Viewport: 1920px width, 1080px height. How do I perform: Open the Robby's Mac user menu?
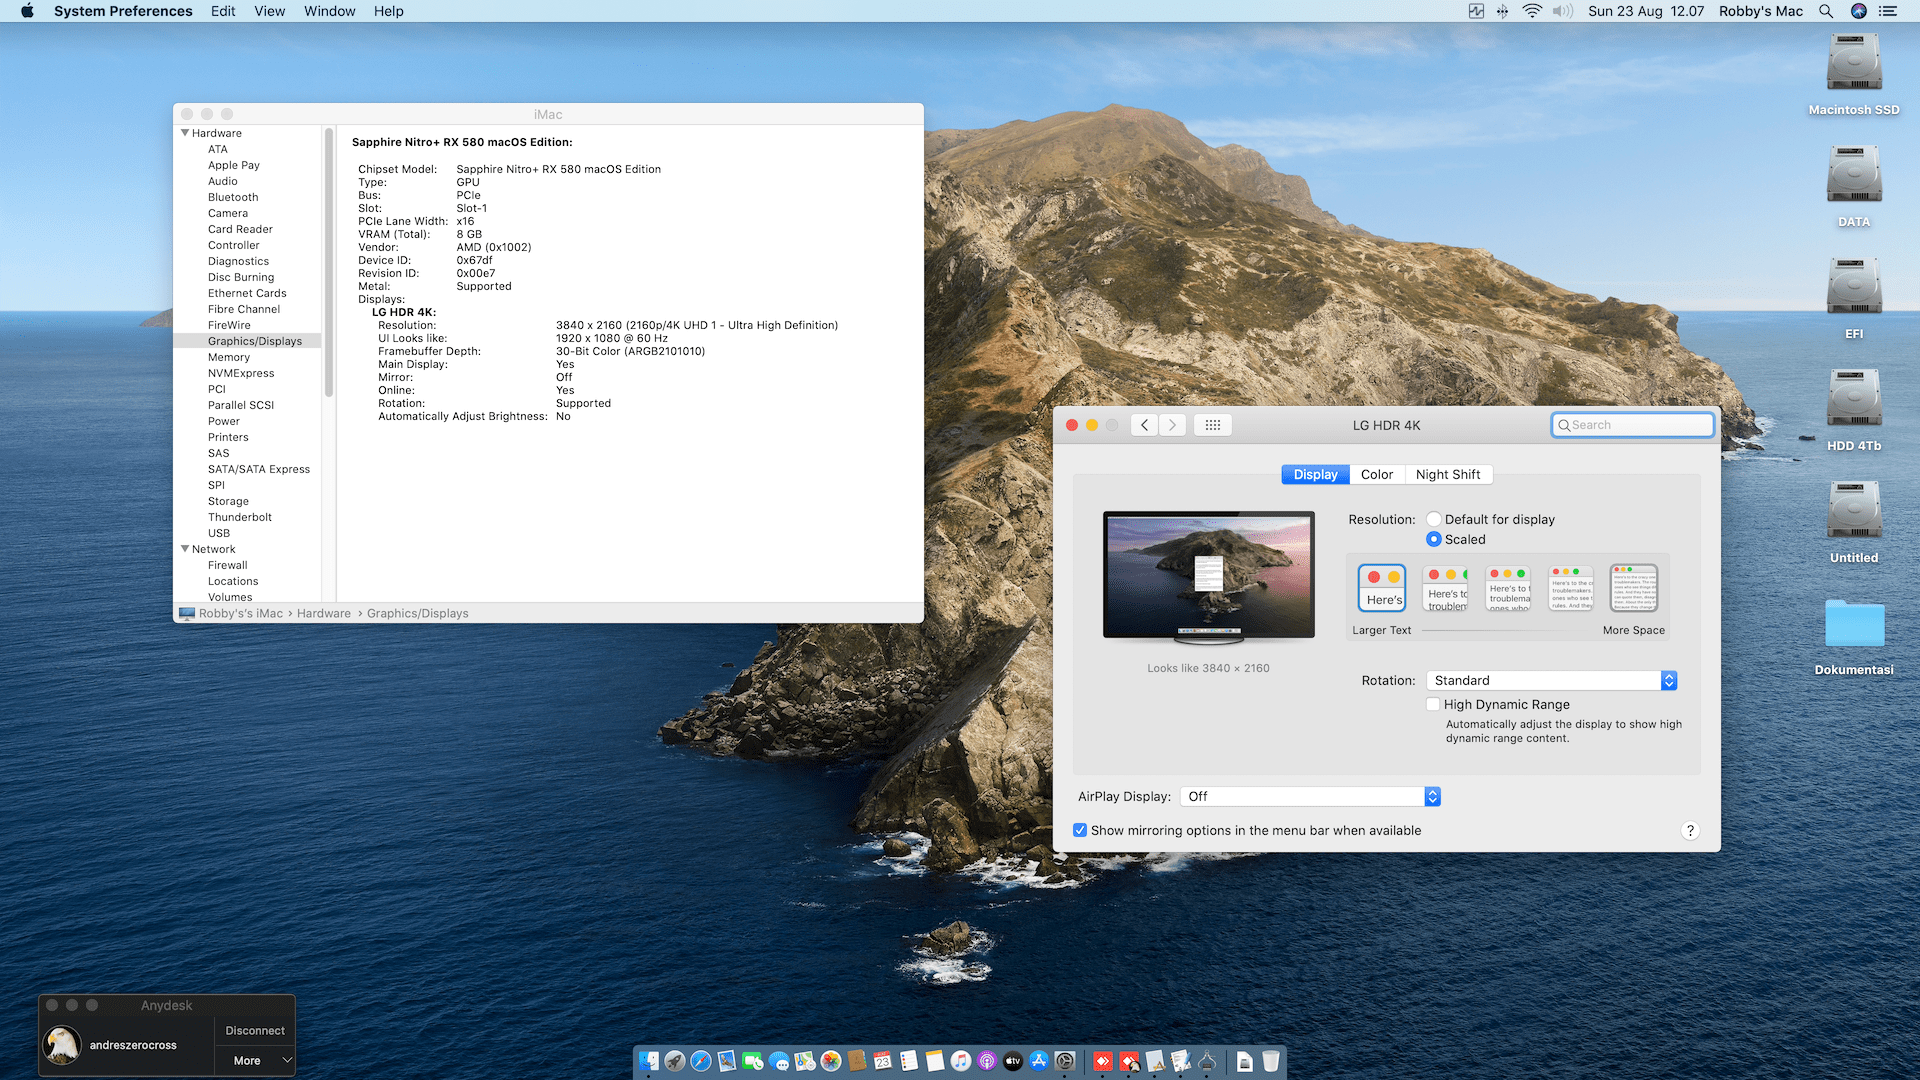1761,11
